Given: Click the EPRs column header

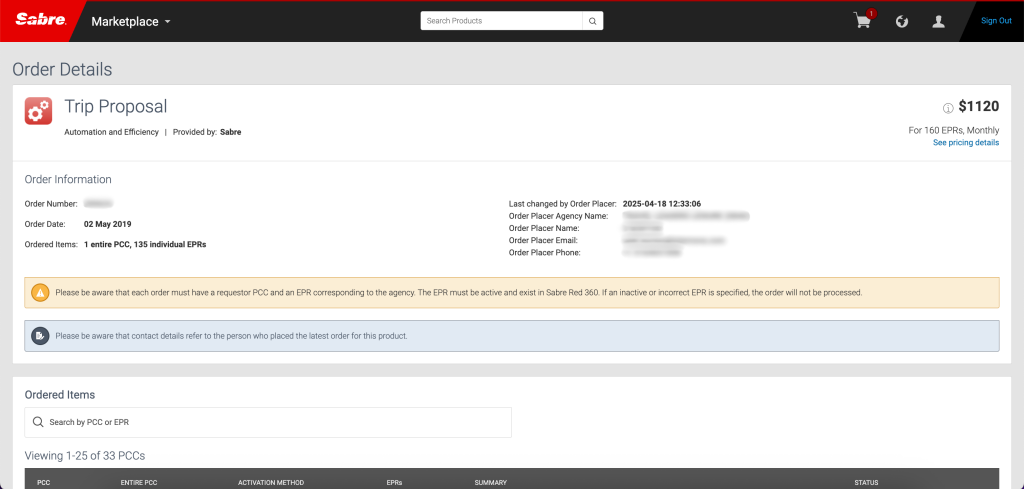Looking at the screenshot, I should pos(394,482).
